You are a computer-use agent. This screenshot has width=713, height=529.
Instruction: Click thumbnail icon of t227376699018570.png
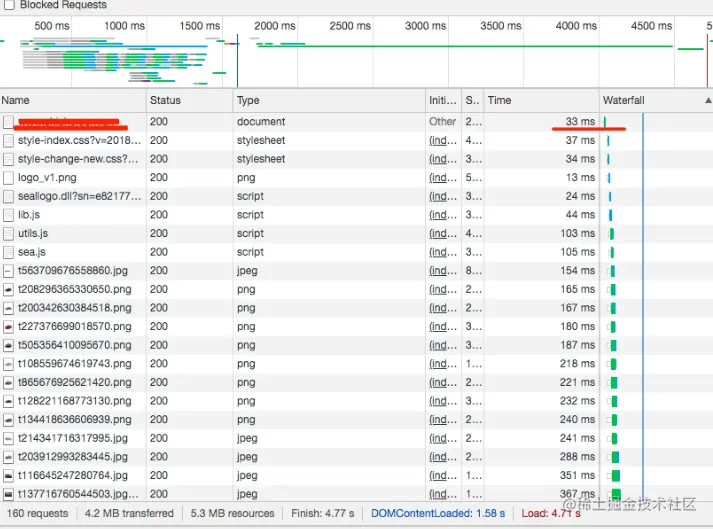pyautogui.click(x=8, y=327)
